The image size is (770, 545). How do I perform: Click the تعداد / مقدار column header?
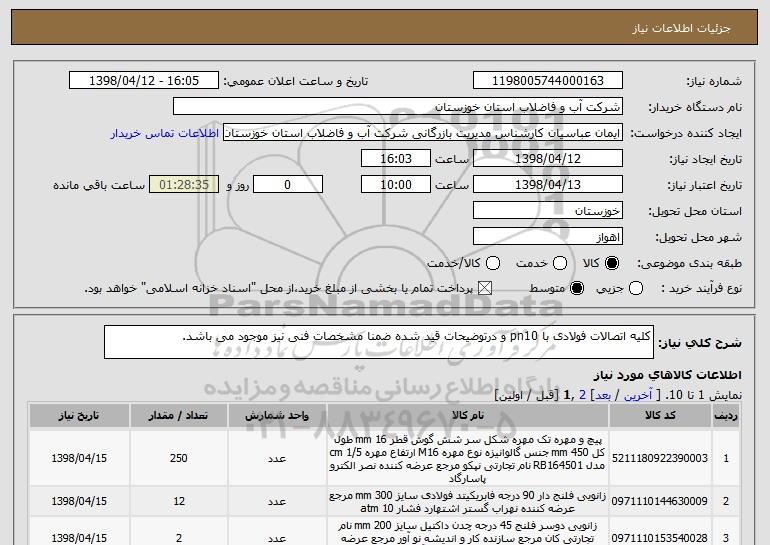click(x=178, y=416)
